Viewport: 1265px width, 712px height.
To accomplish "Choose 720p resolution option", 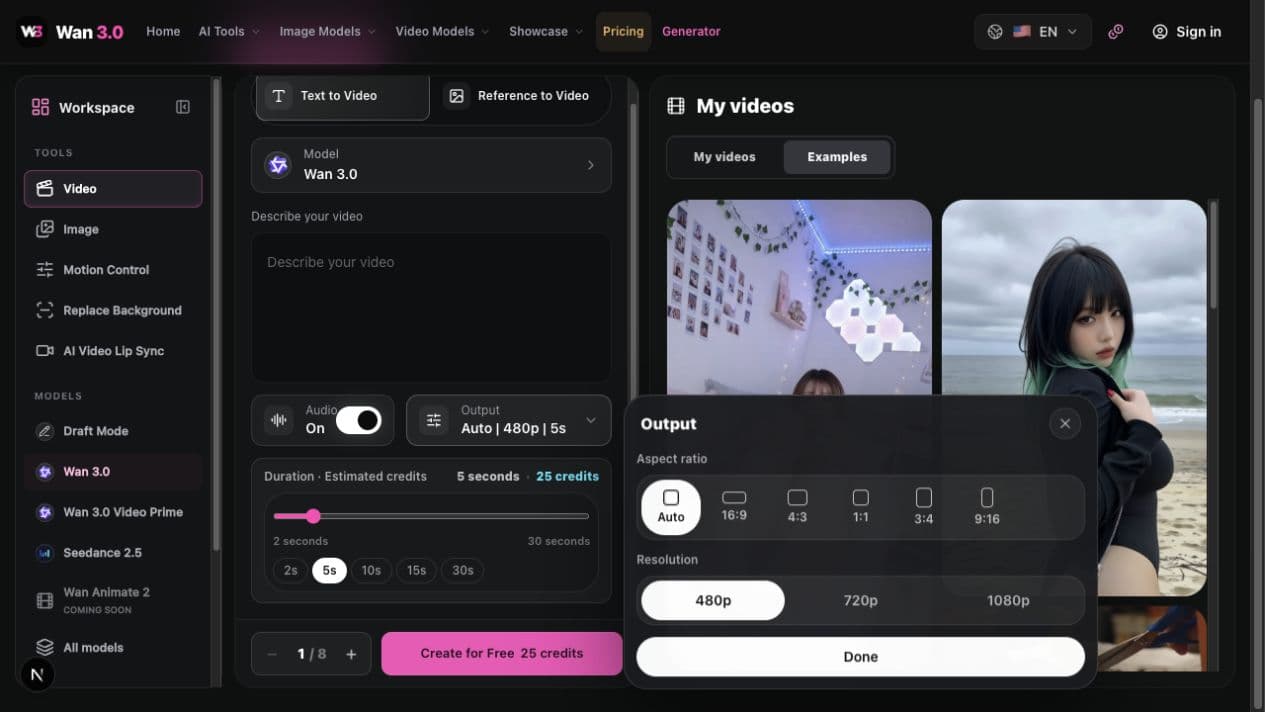I will 860,600.
